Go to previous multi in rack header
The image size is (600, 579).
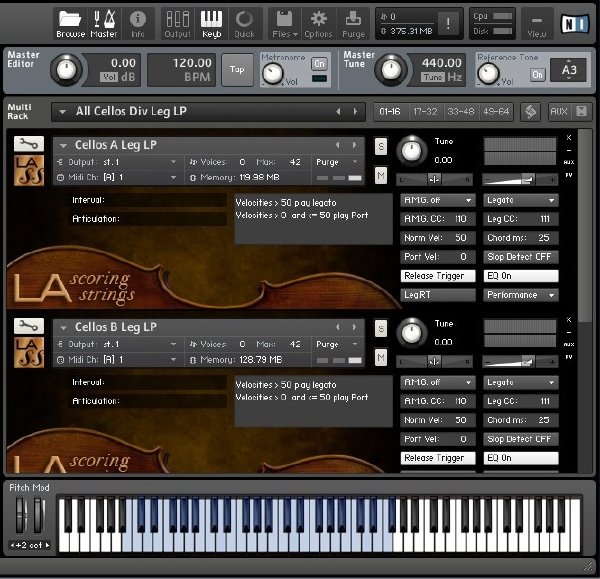pos(338,111)
